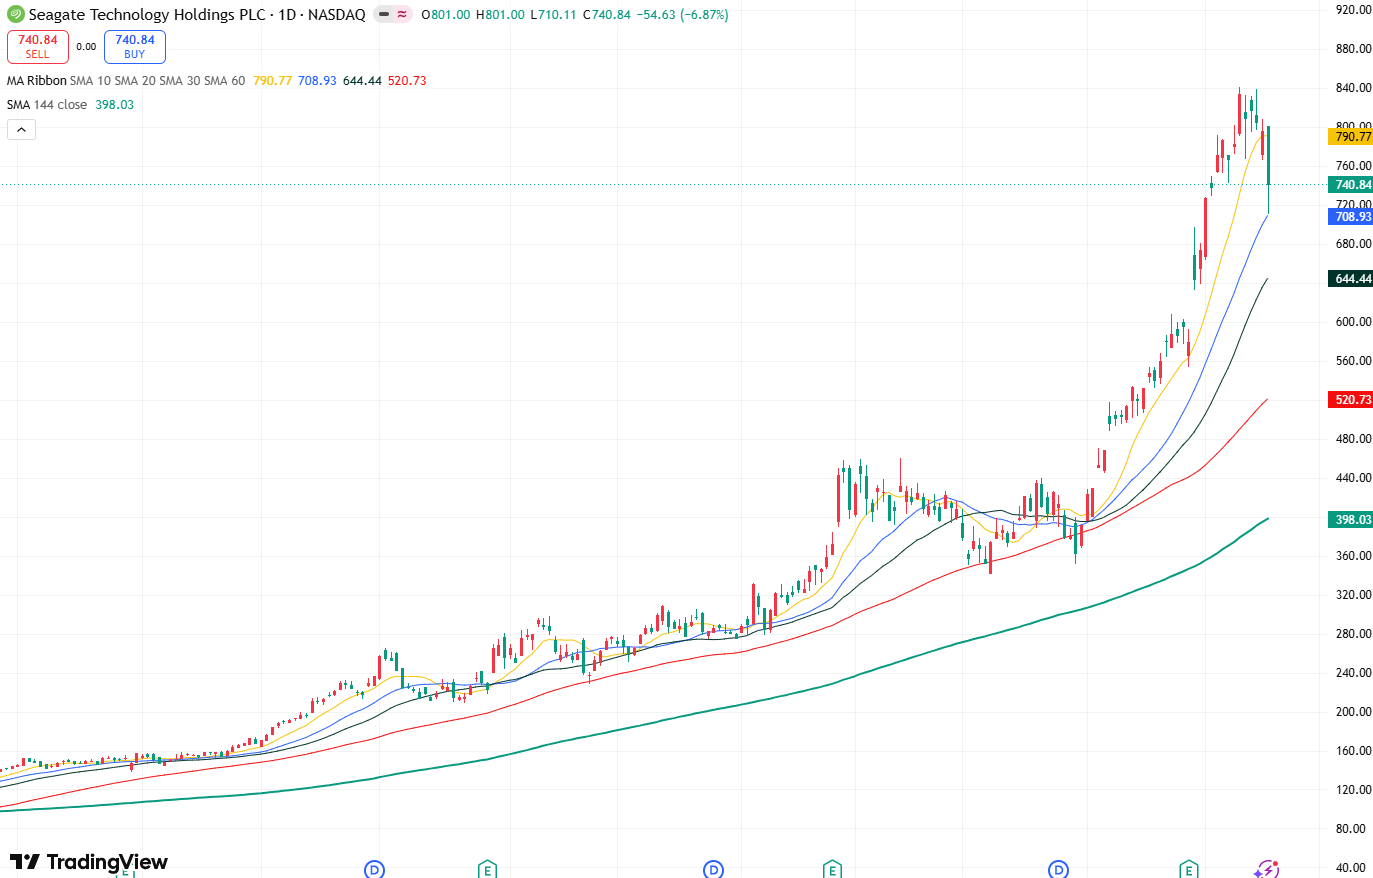Click the 0.00 spread value between Sell and Buy
The height and width of the screenshot is (878, 1373).
[87, 47]
